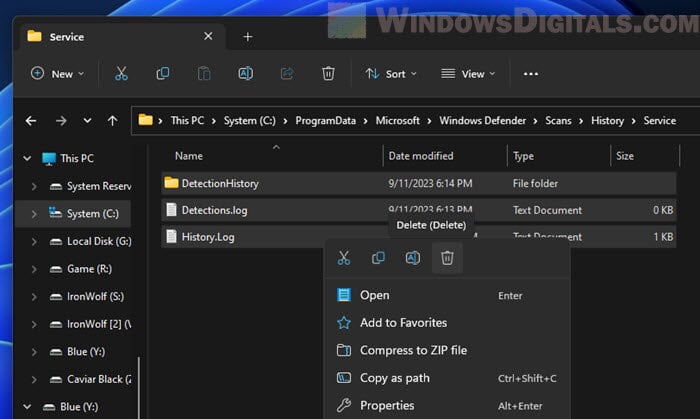Select IronWolf (S:) drive in sidebar

(x=96, y=297)
